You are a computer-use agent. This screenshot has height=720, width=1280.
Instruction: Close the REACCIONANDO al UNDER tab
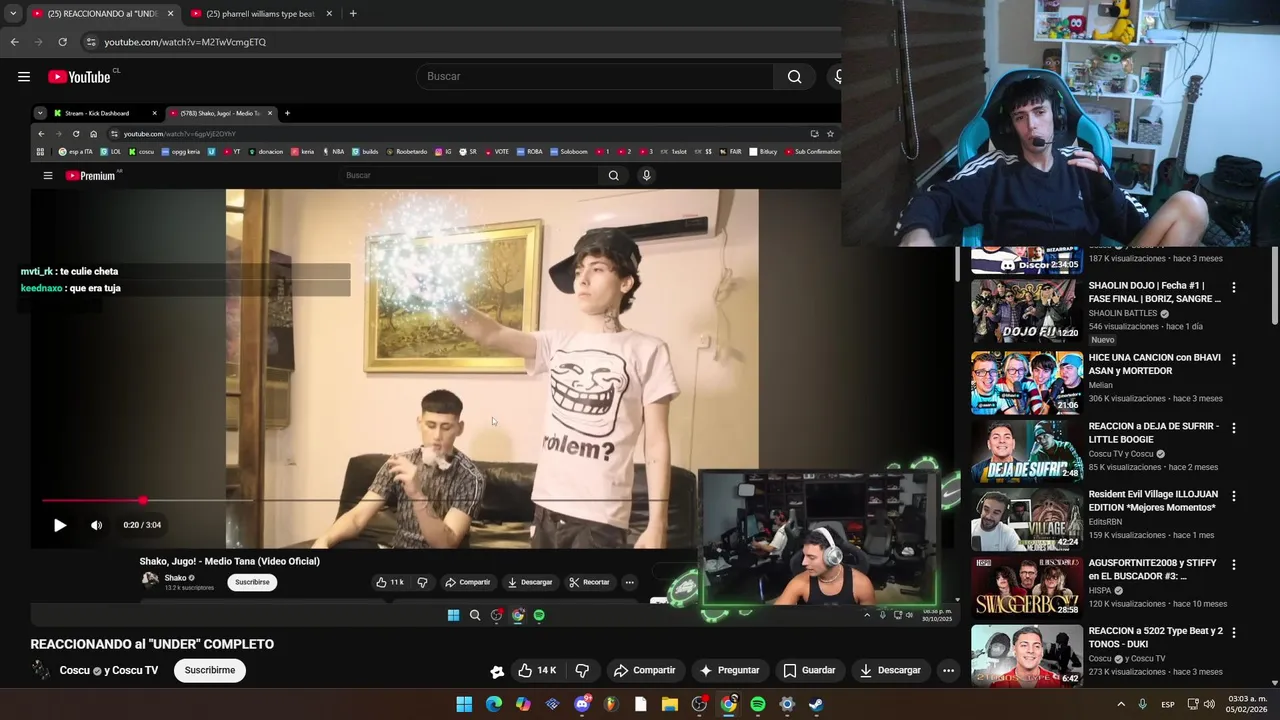[x=170, y=14]
